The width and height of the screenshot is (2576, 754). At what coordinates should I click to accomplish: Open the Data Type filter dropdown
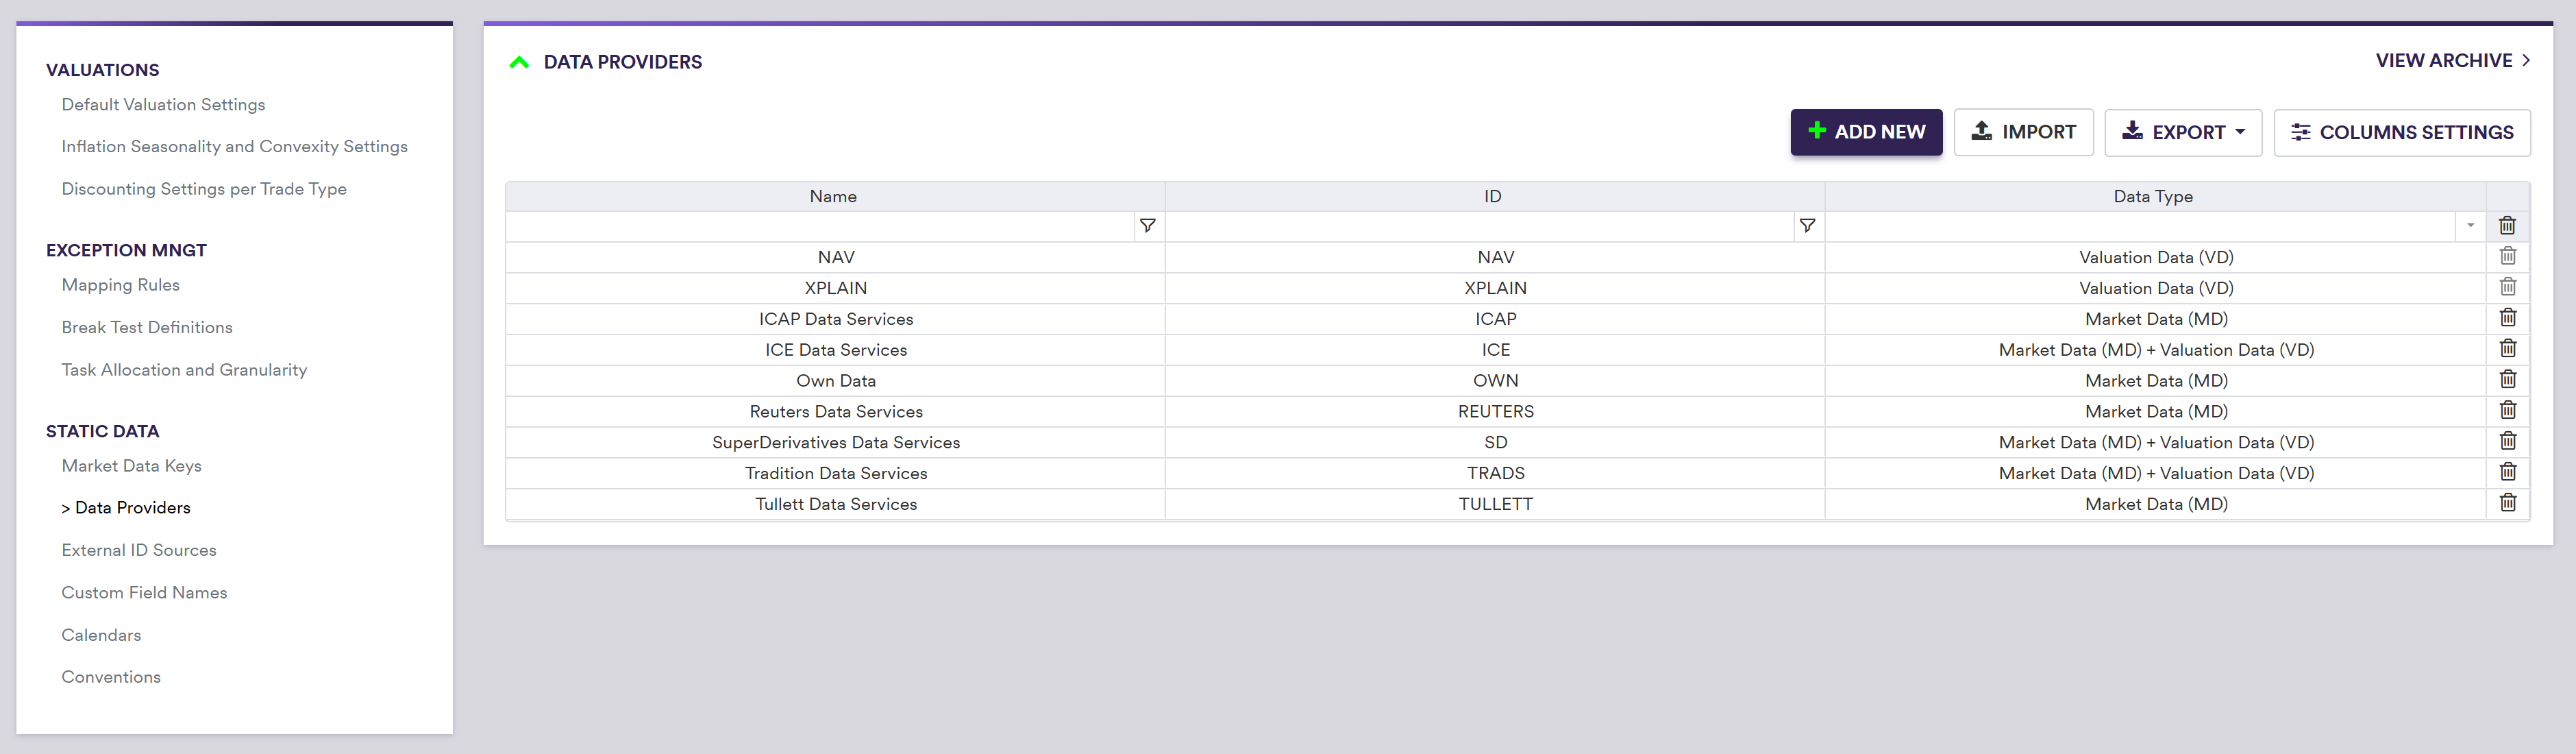point(2470,226)
